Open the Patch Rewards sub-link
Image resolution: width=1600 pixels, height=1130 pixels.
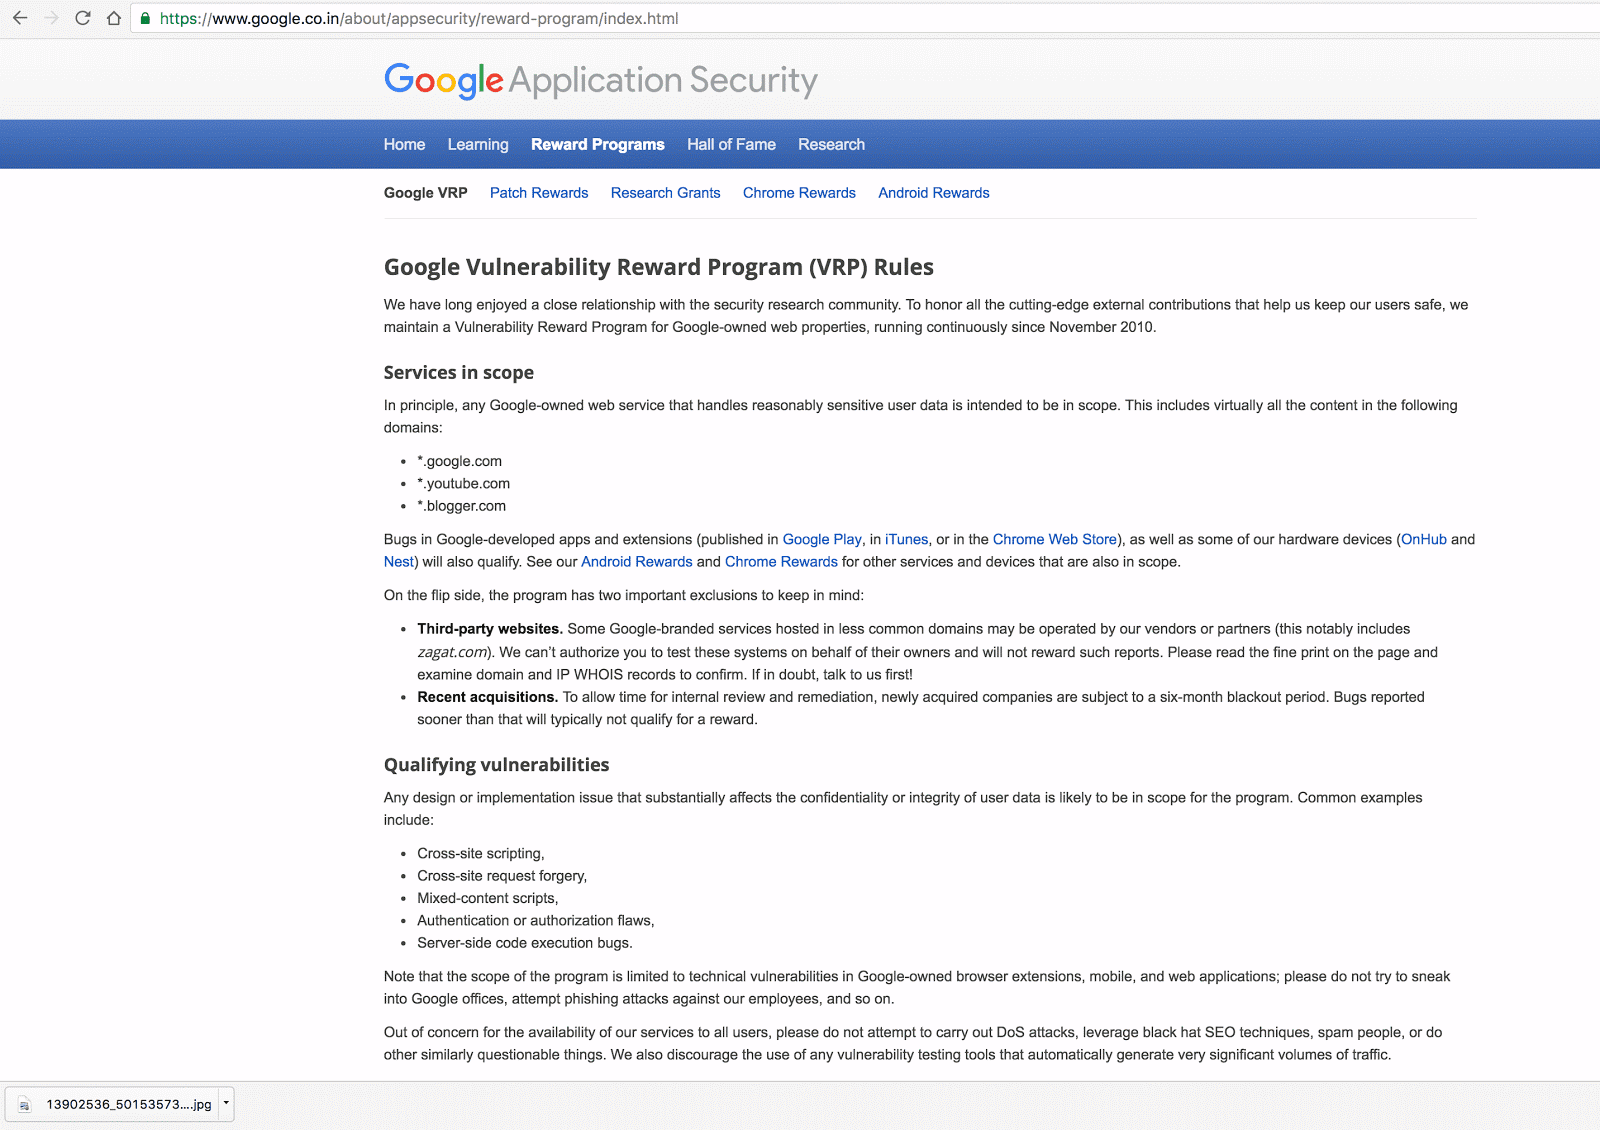click(539, 193)
